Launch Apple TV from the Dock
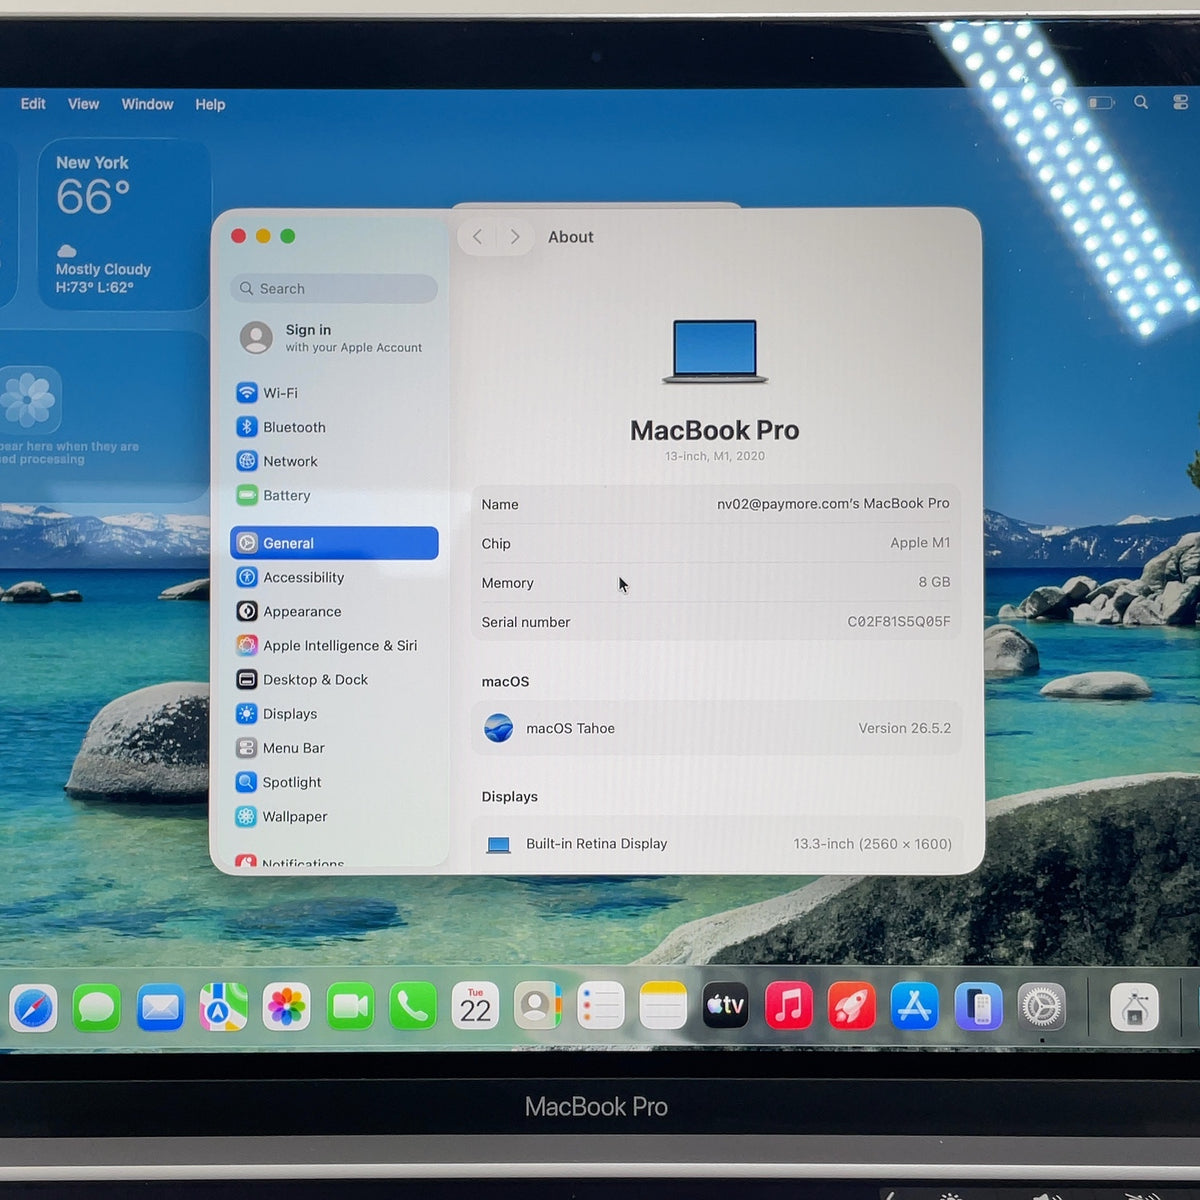Screen dimensions: 1200x1200 726,1007
